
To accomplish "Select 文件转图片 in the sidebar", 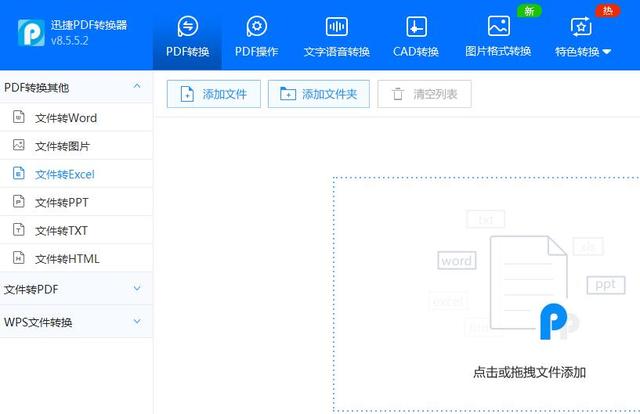I will click(x=76, y=146).
